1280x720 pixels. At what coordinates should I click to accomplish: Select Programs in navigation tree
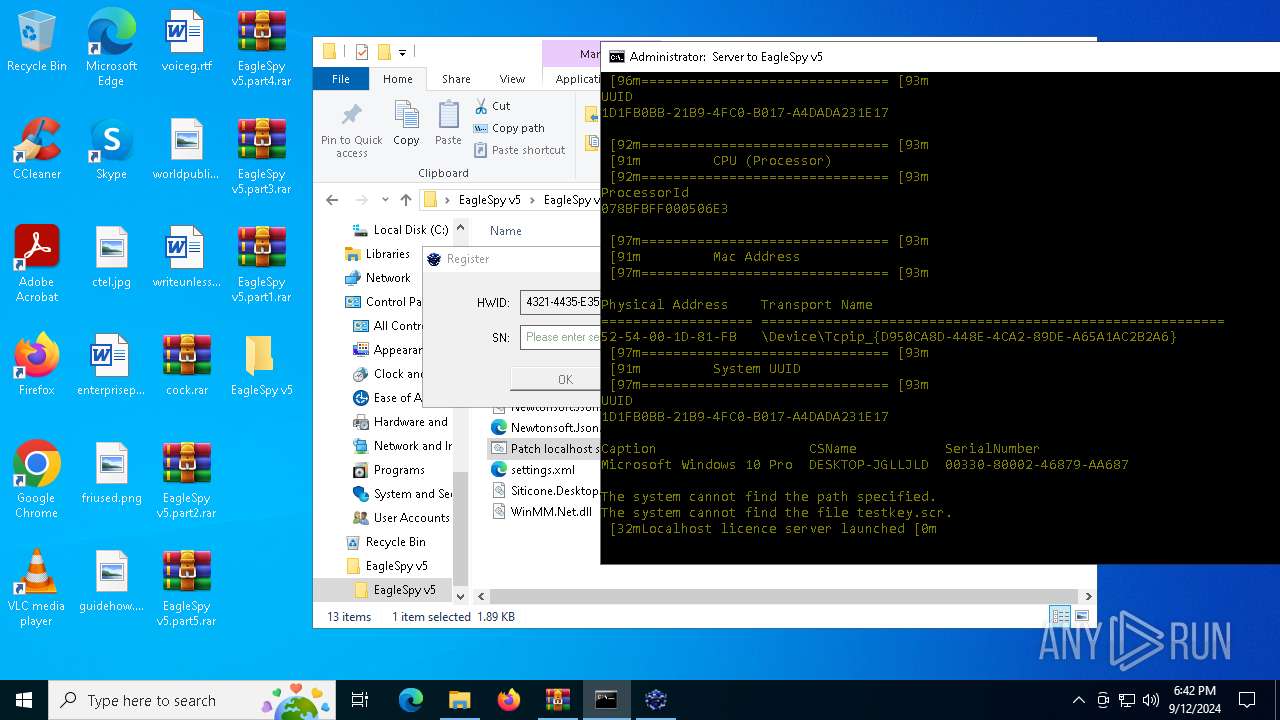[x=389, y=470]
